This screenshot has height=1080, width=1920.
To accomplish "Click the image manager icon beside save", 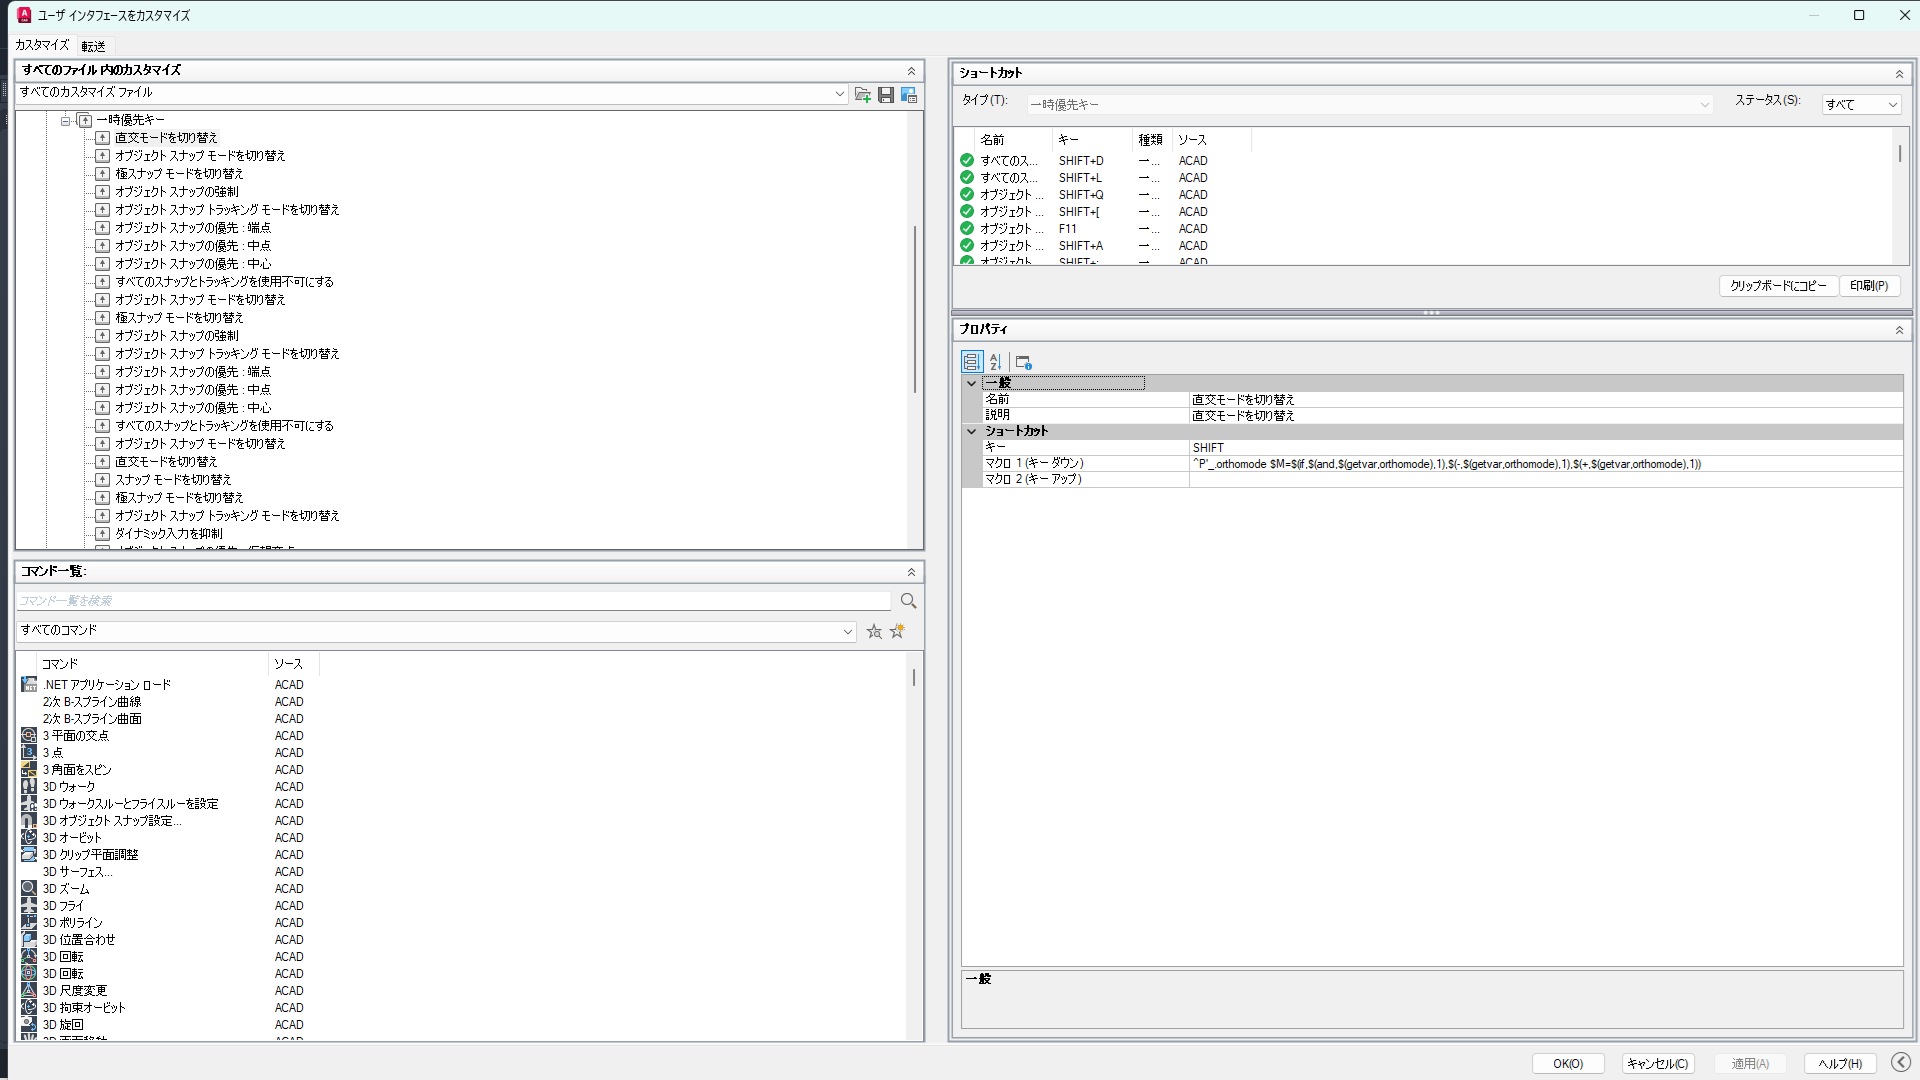I will click(x=909, y=95).
